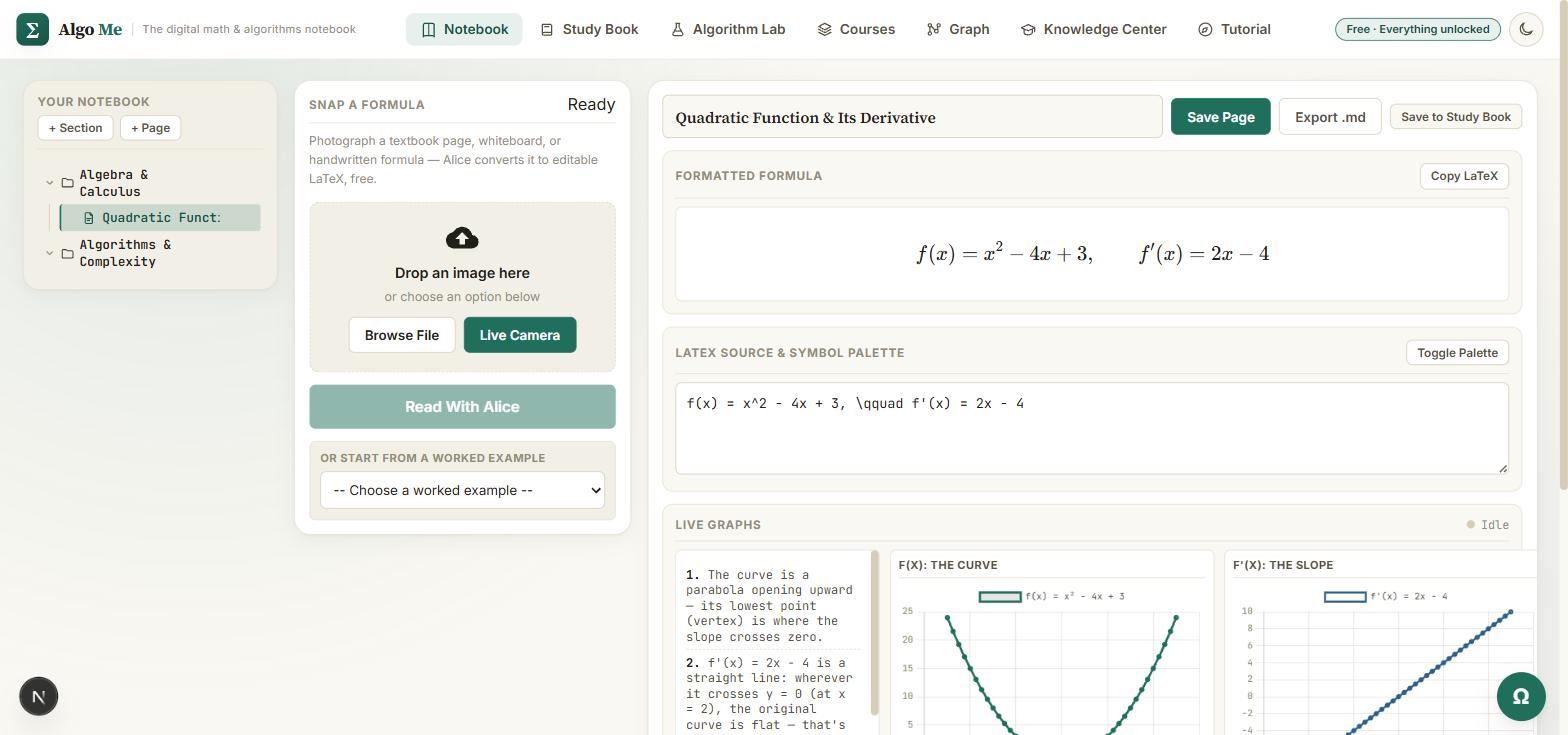The image size is (1568, 735).
Task: Click the Study Book tab icon
Action: tap(547, 29)
